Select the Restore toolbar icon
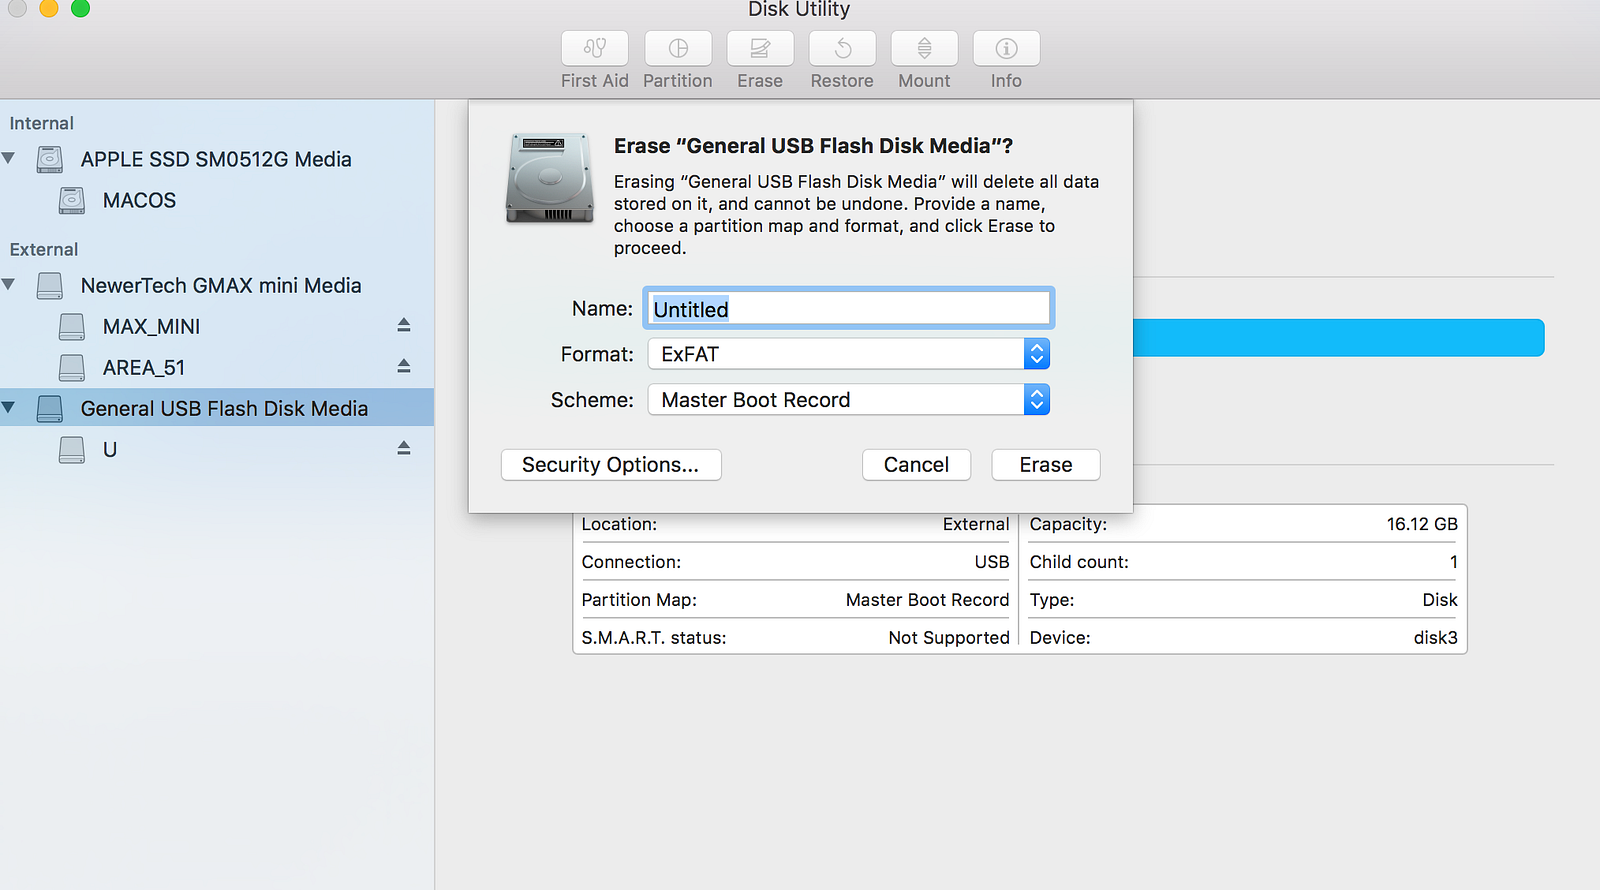 [842, 48]
